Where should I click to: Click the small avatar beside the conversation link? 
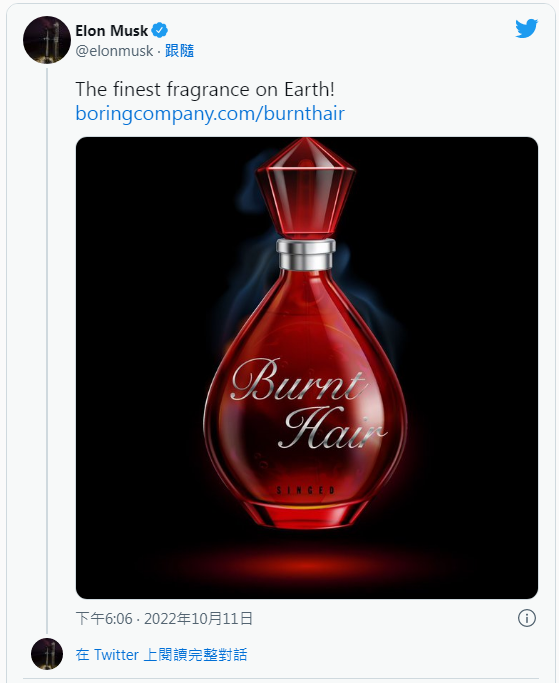[x=47, y=654]
